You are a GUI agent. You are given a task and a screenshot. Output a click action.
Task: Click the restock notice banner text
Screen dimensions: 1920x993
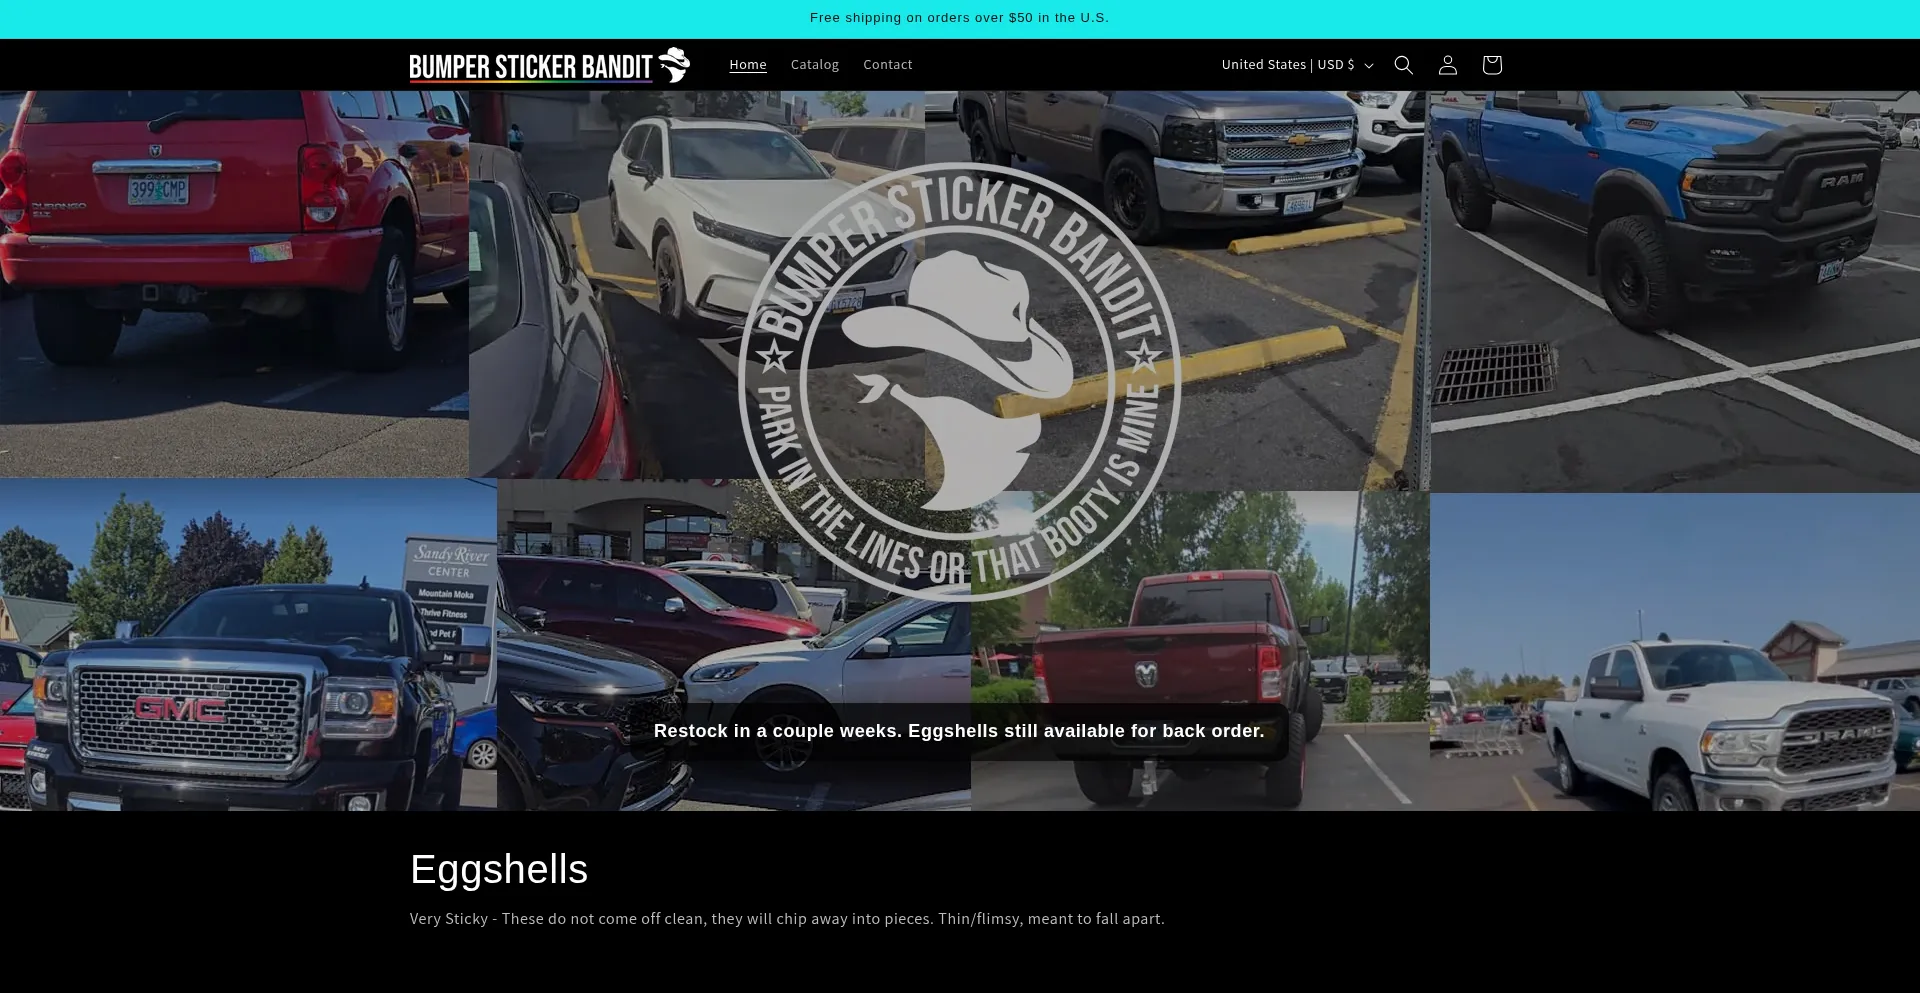pos(959,731)
